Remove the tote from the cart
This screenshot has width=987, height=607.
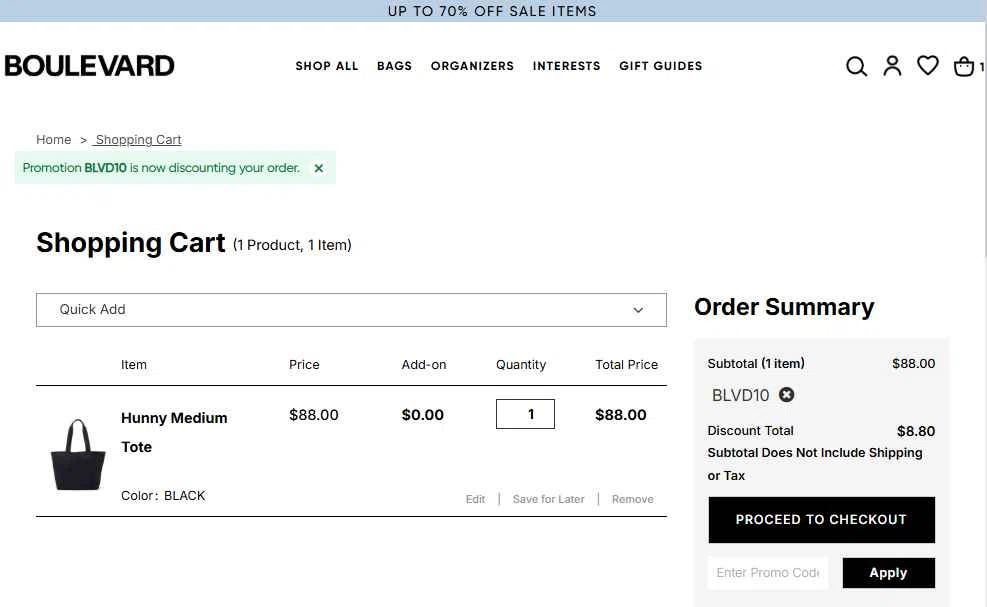633,499
